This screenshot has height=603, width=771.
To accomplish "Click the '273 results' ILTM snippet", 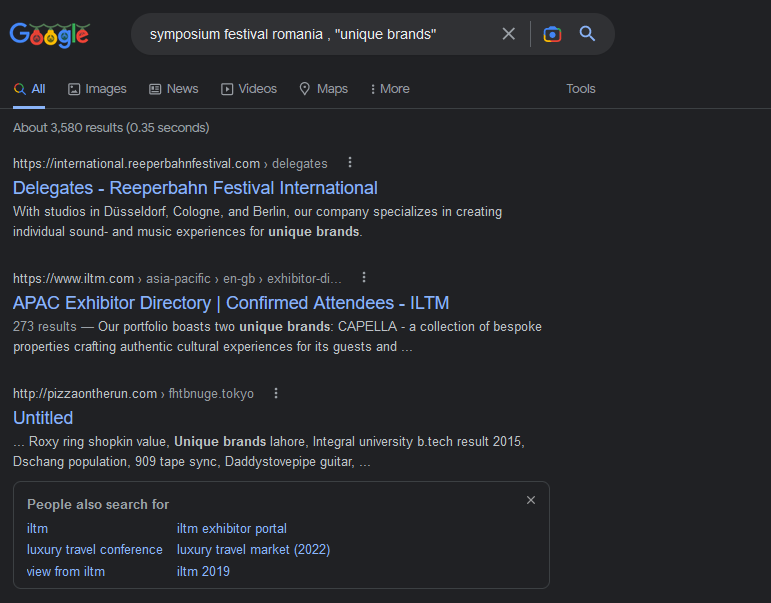I will pyautogui.click(x=277, y=337).
